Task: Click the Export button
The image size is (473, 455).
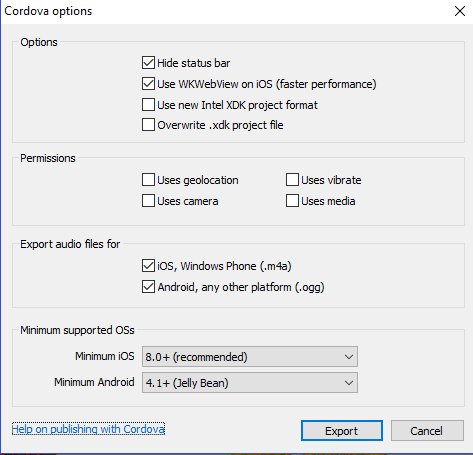Action: point(342,431)
